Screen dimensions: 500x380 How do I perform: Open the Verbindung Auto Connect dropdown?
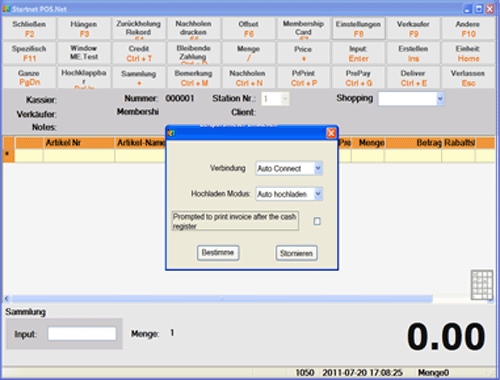[x=318, y=168]
